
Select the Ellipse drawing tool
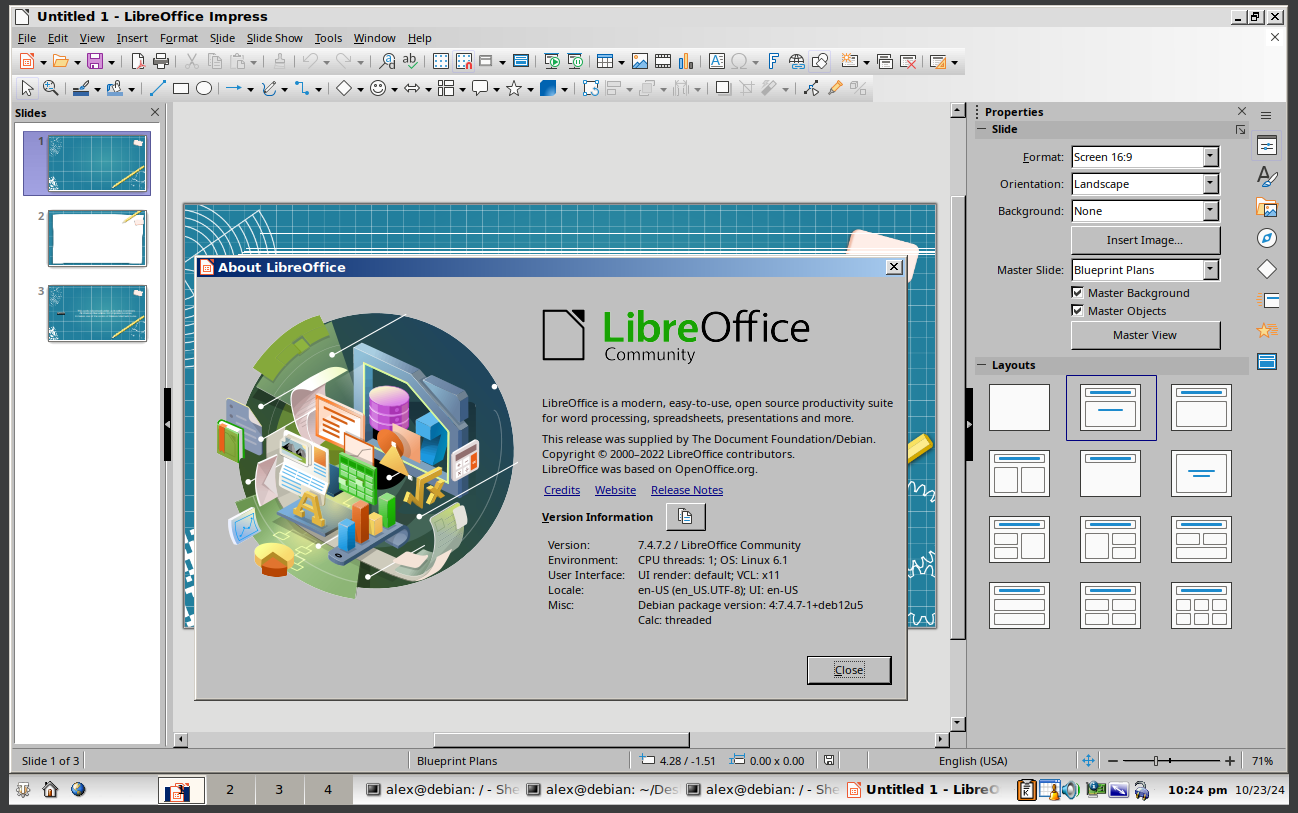click(204, 88)
